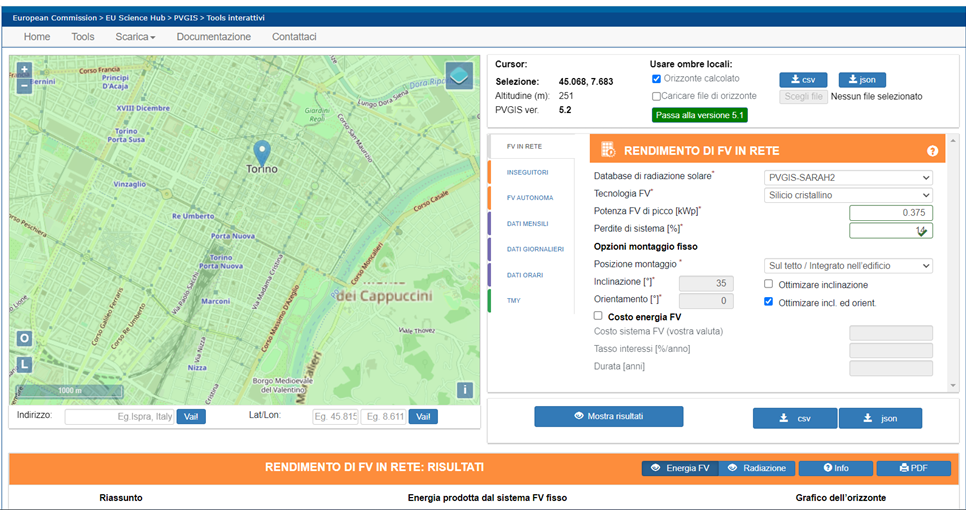This screenshot has height=510, width=966.
Task: Click the Inclinazione value field
Action: click(x=706, y=283)
